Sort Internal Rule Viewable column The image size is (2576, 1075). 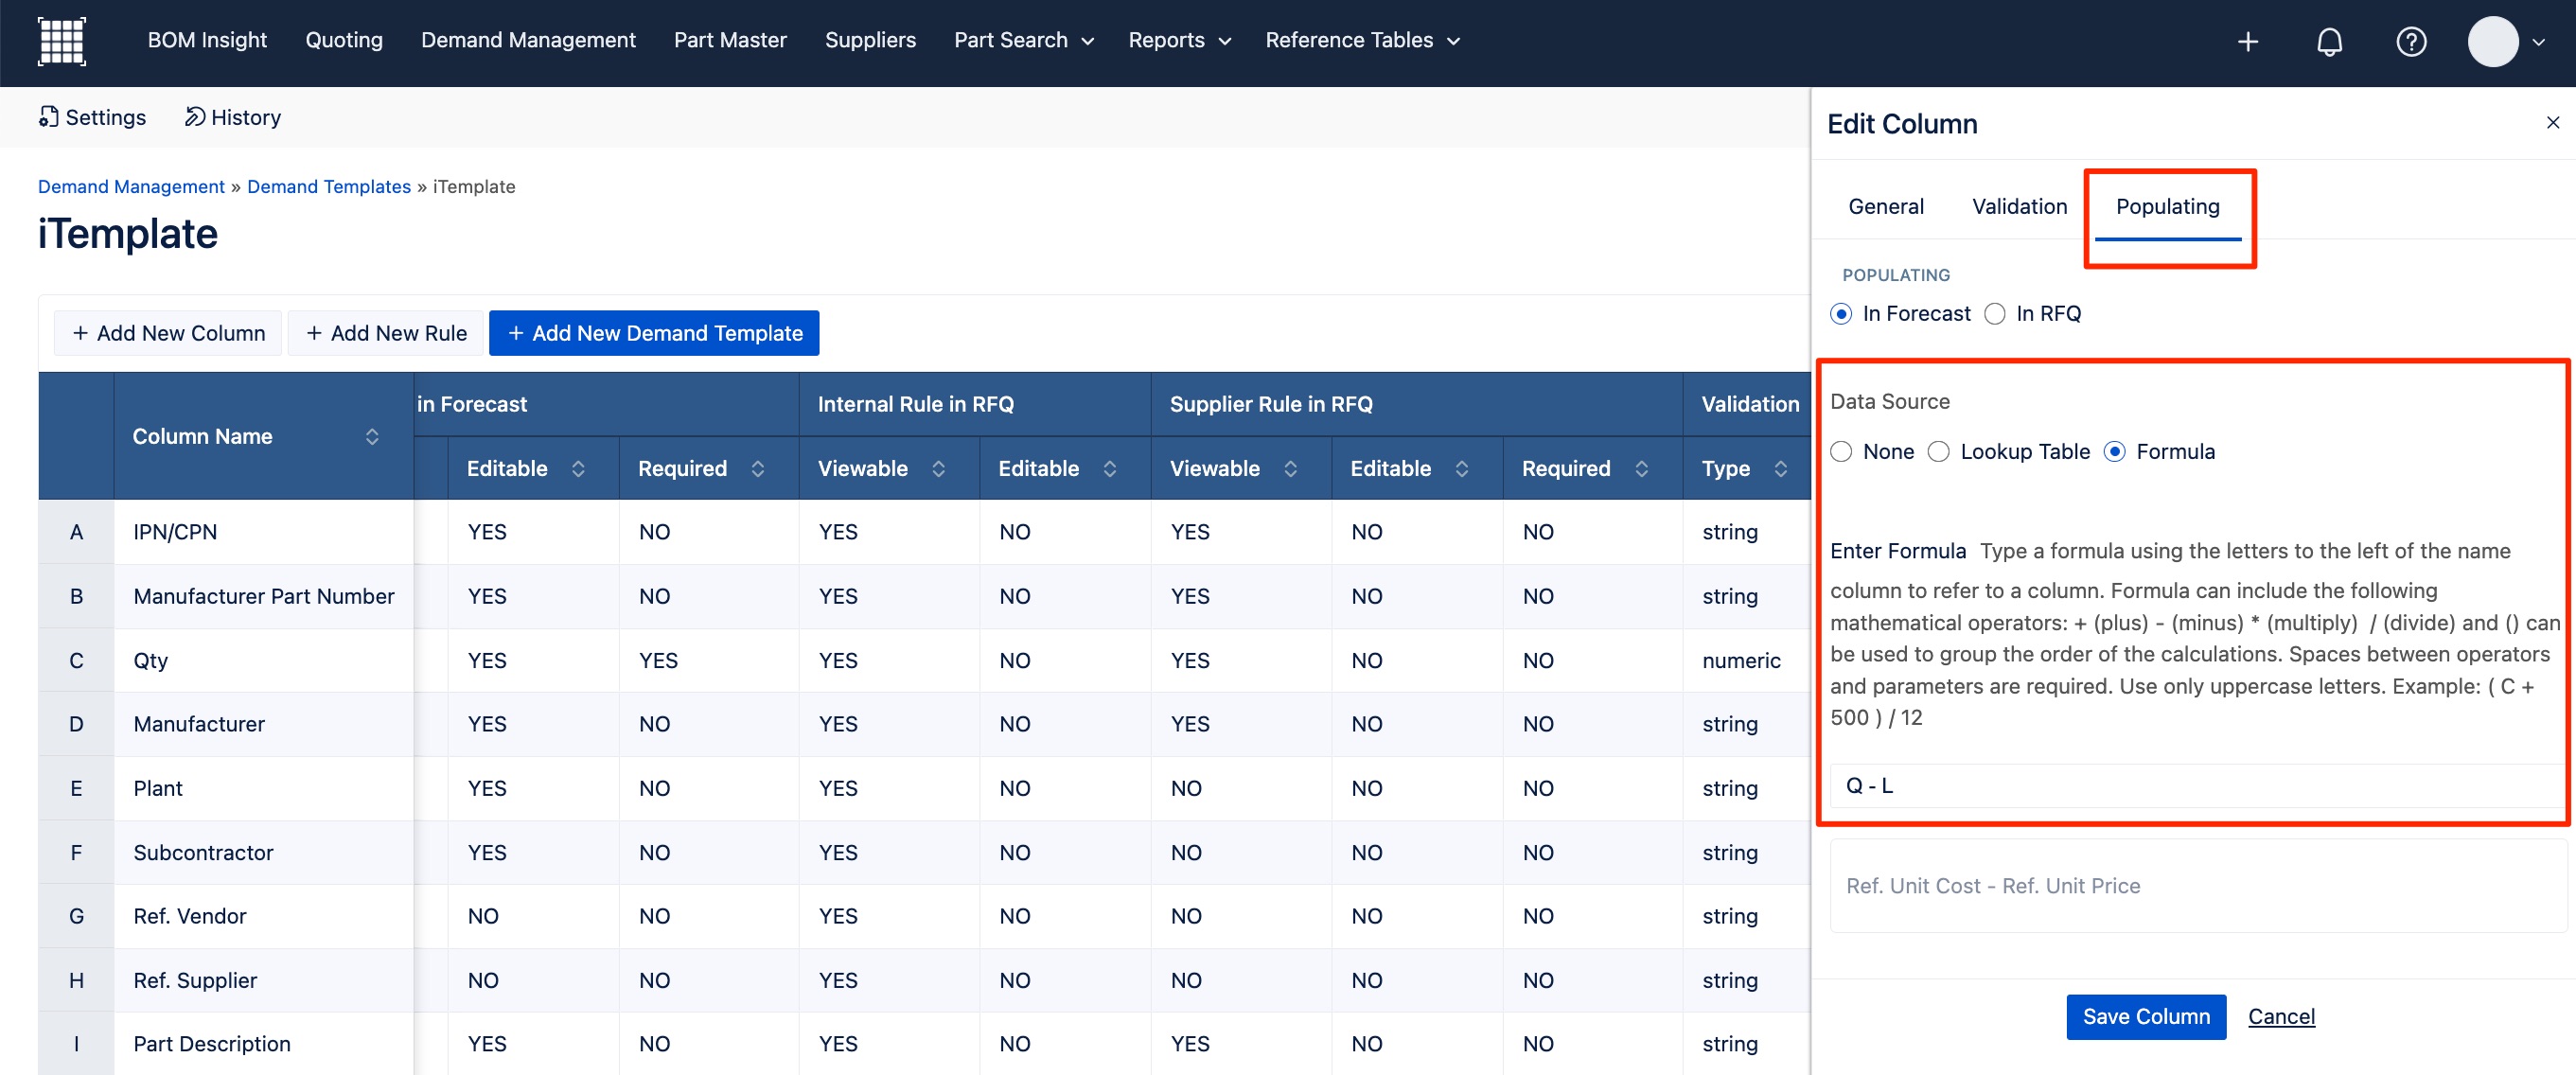tap(938, 468)
